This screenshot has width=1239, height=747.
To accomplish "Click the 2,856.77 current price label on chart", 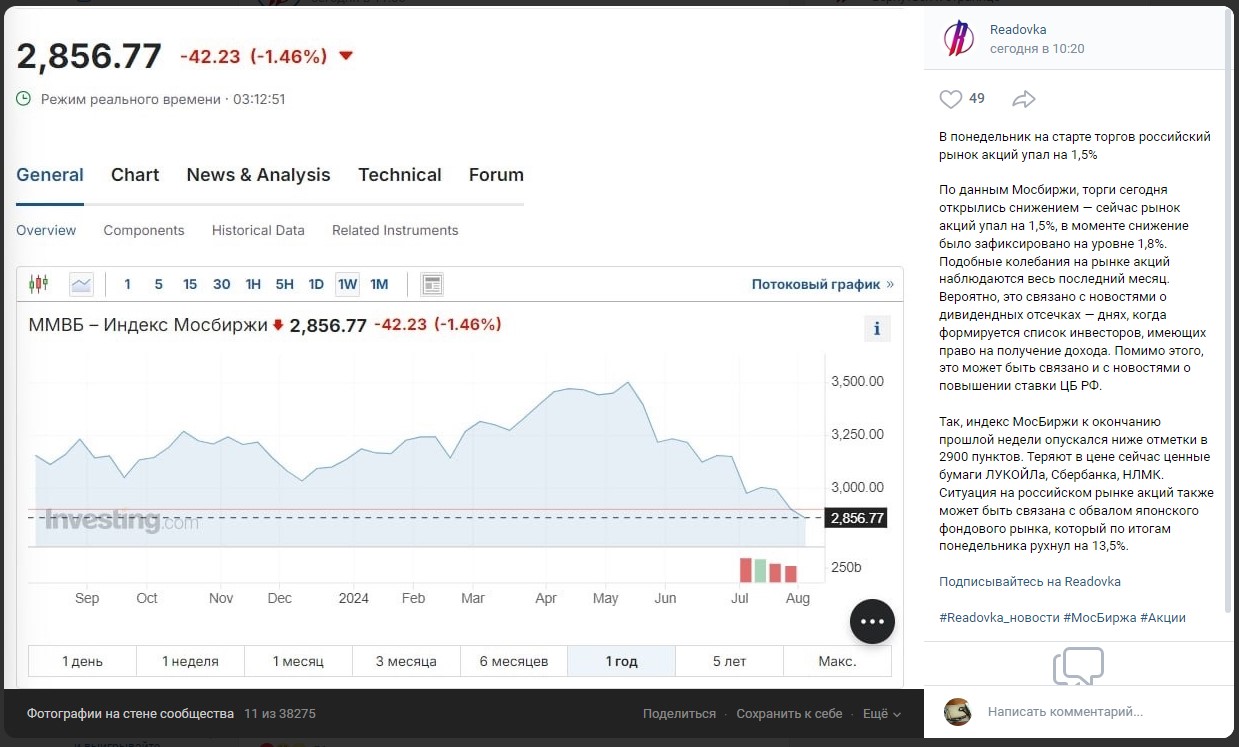I will click(x=857, y=518).
